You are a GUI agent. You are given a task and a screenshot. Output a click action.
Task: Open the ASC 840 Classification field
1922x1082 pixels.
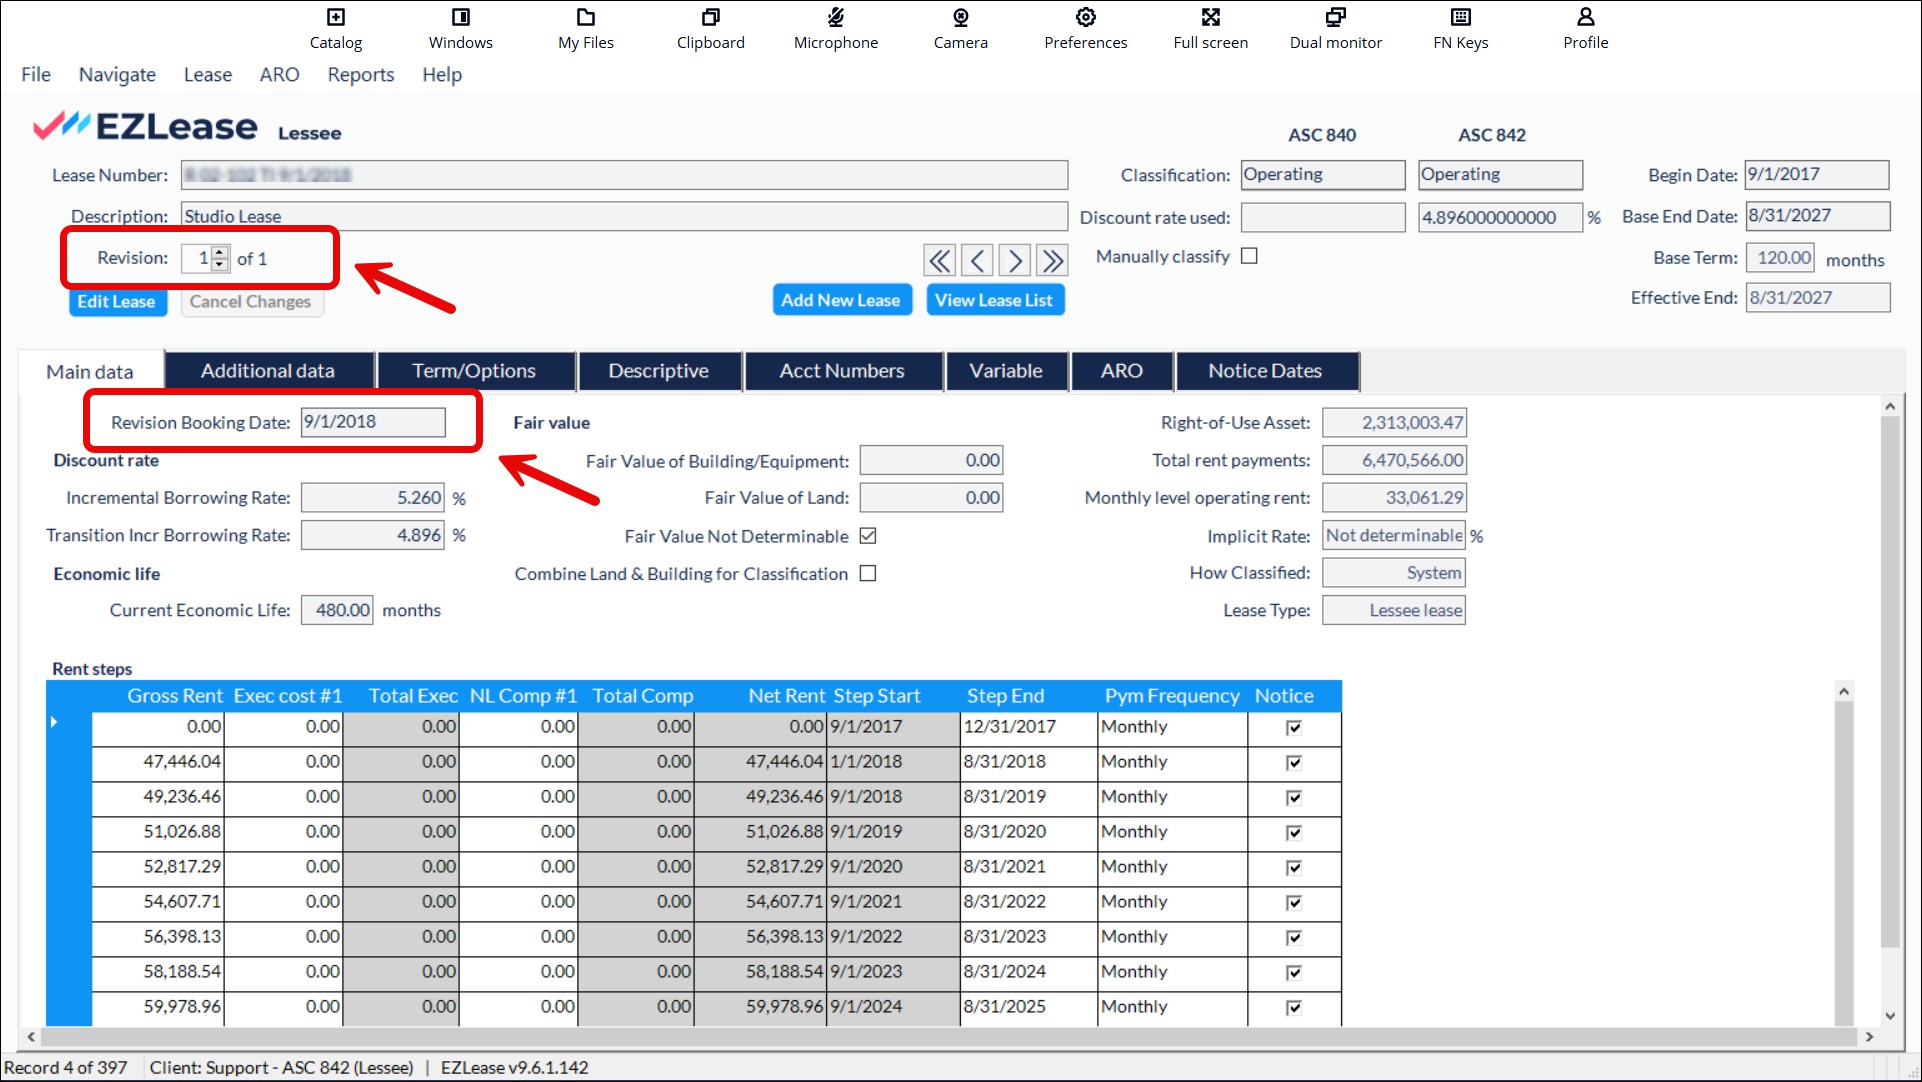1322,175
